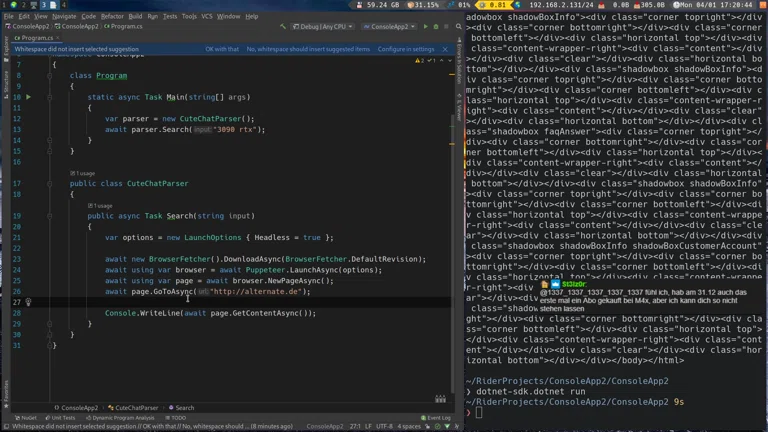
Task: Close the Program.cs tab
Action: click(x=57, y=38)
